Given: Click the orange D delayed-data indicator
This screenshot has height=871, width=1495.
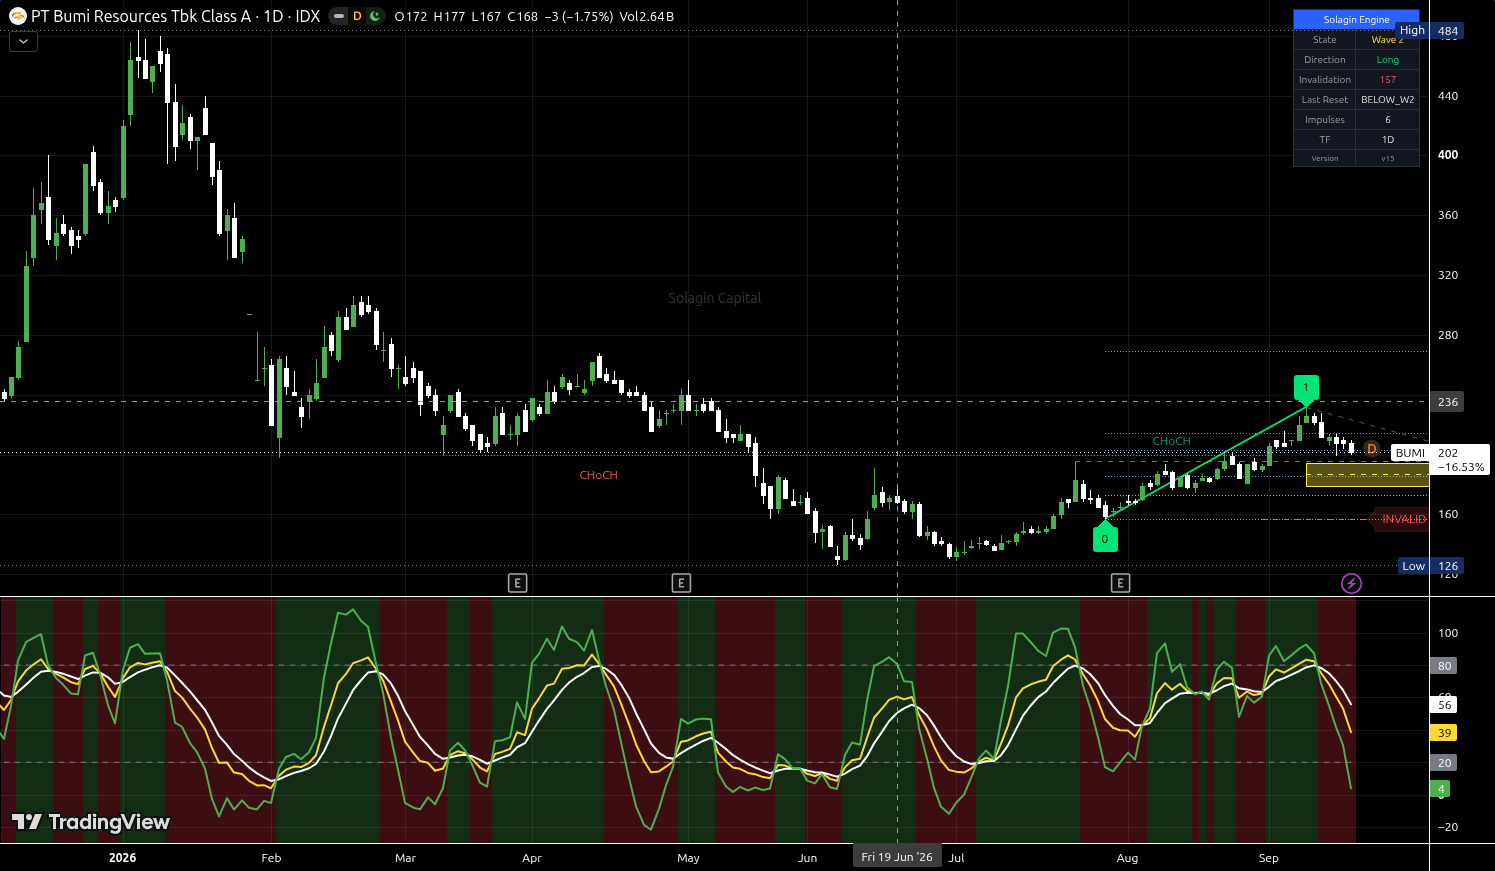Looking at the screenshot, I should [x=357, y=16].
